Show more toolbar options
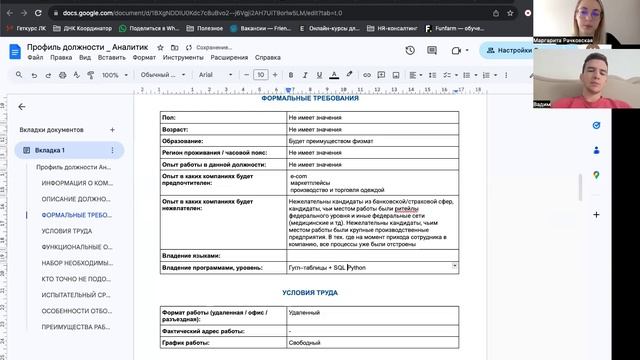Image resolution: width=640 pixels, height=360 pixels. (x=506, y=75)
